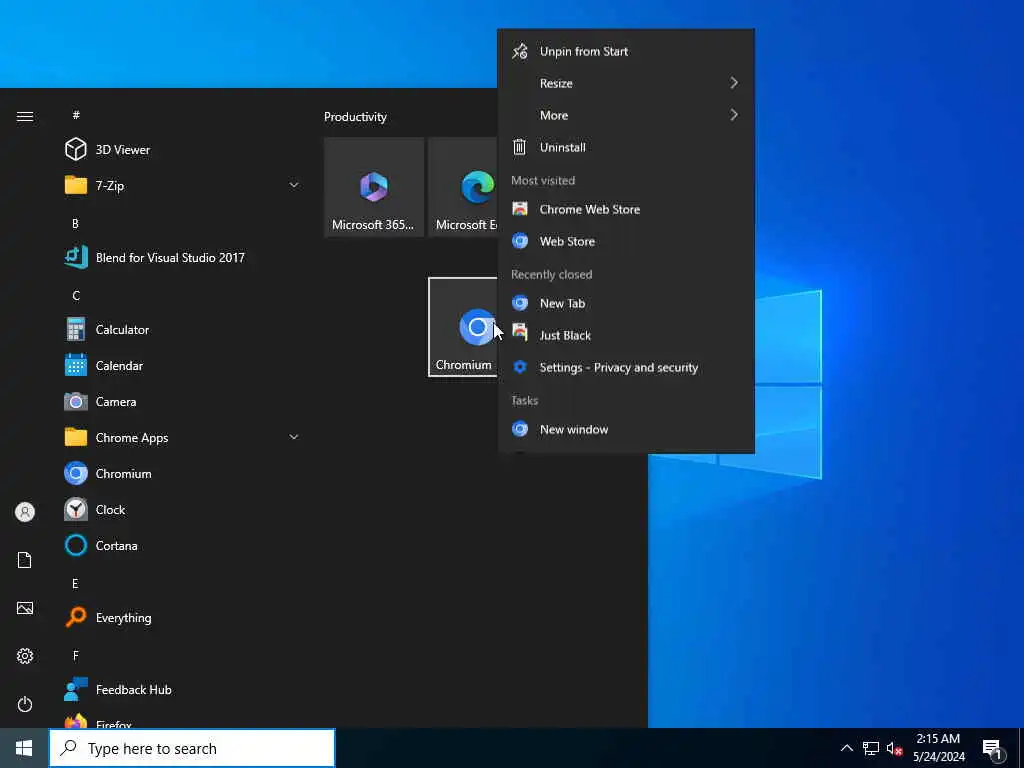Open Settings gear in Start sidebar
The height and width of the screenshot is (768, 1024).
(x=25, y=656)
